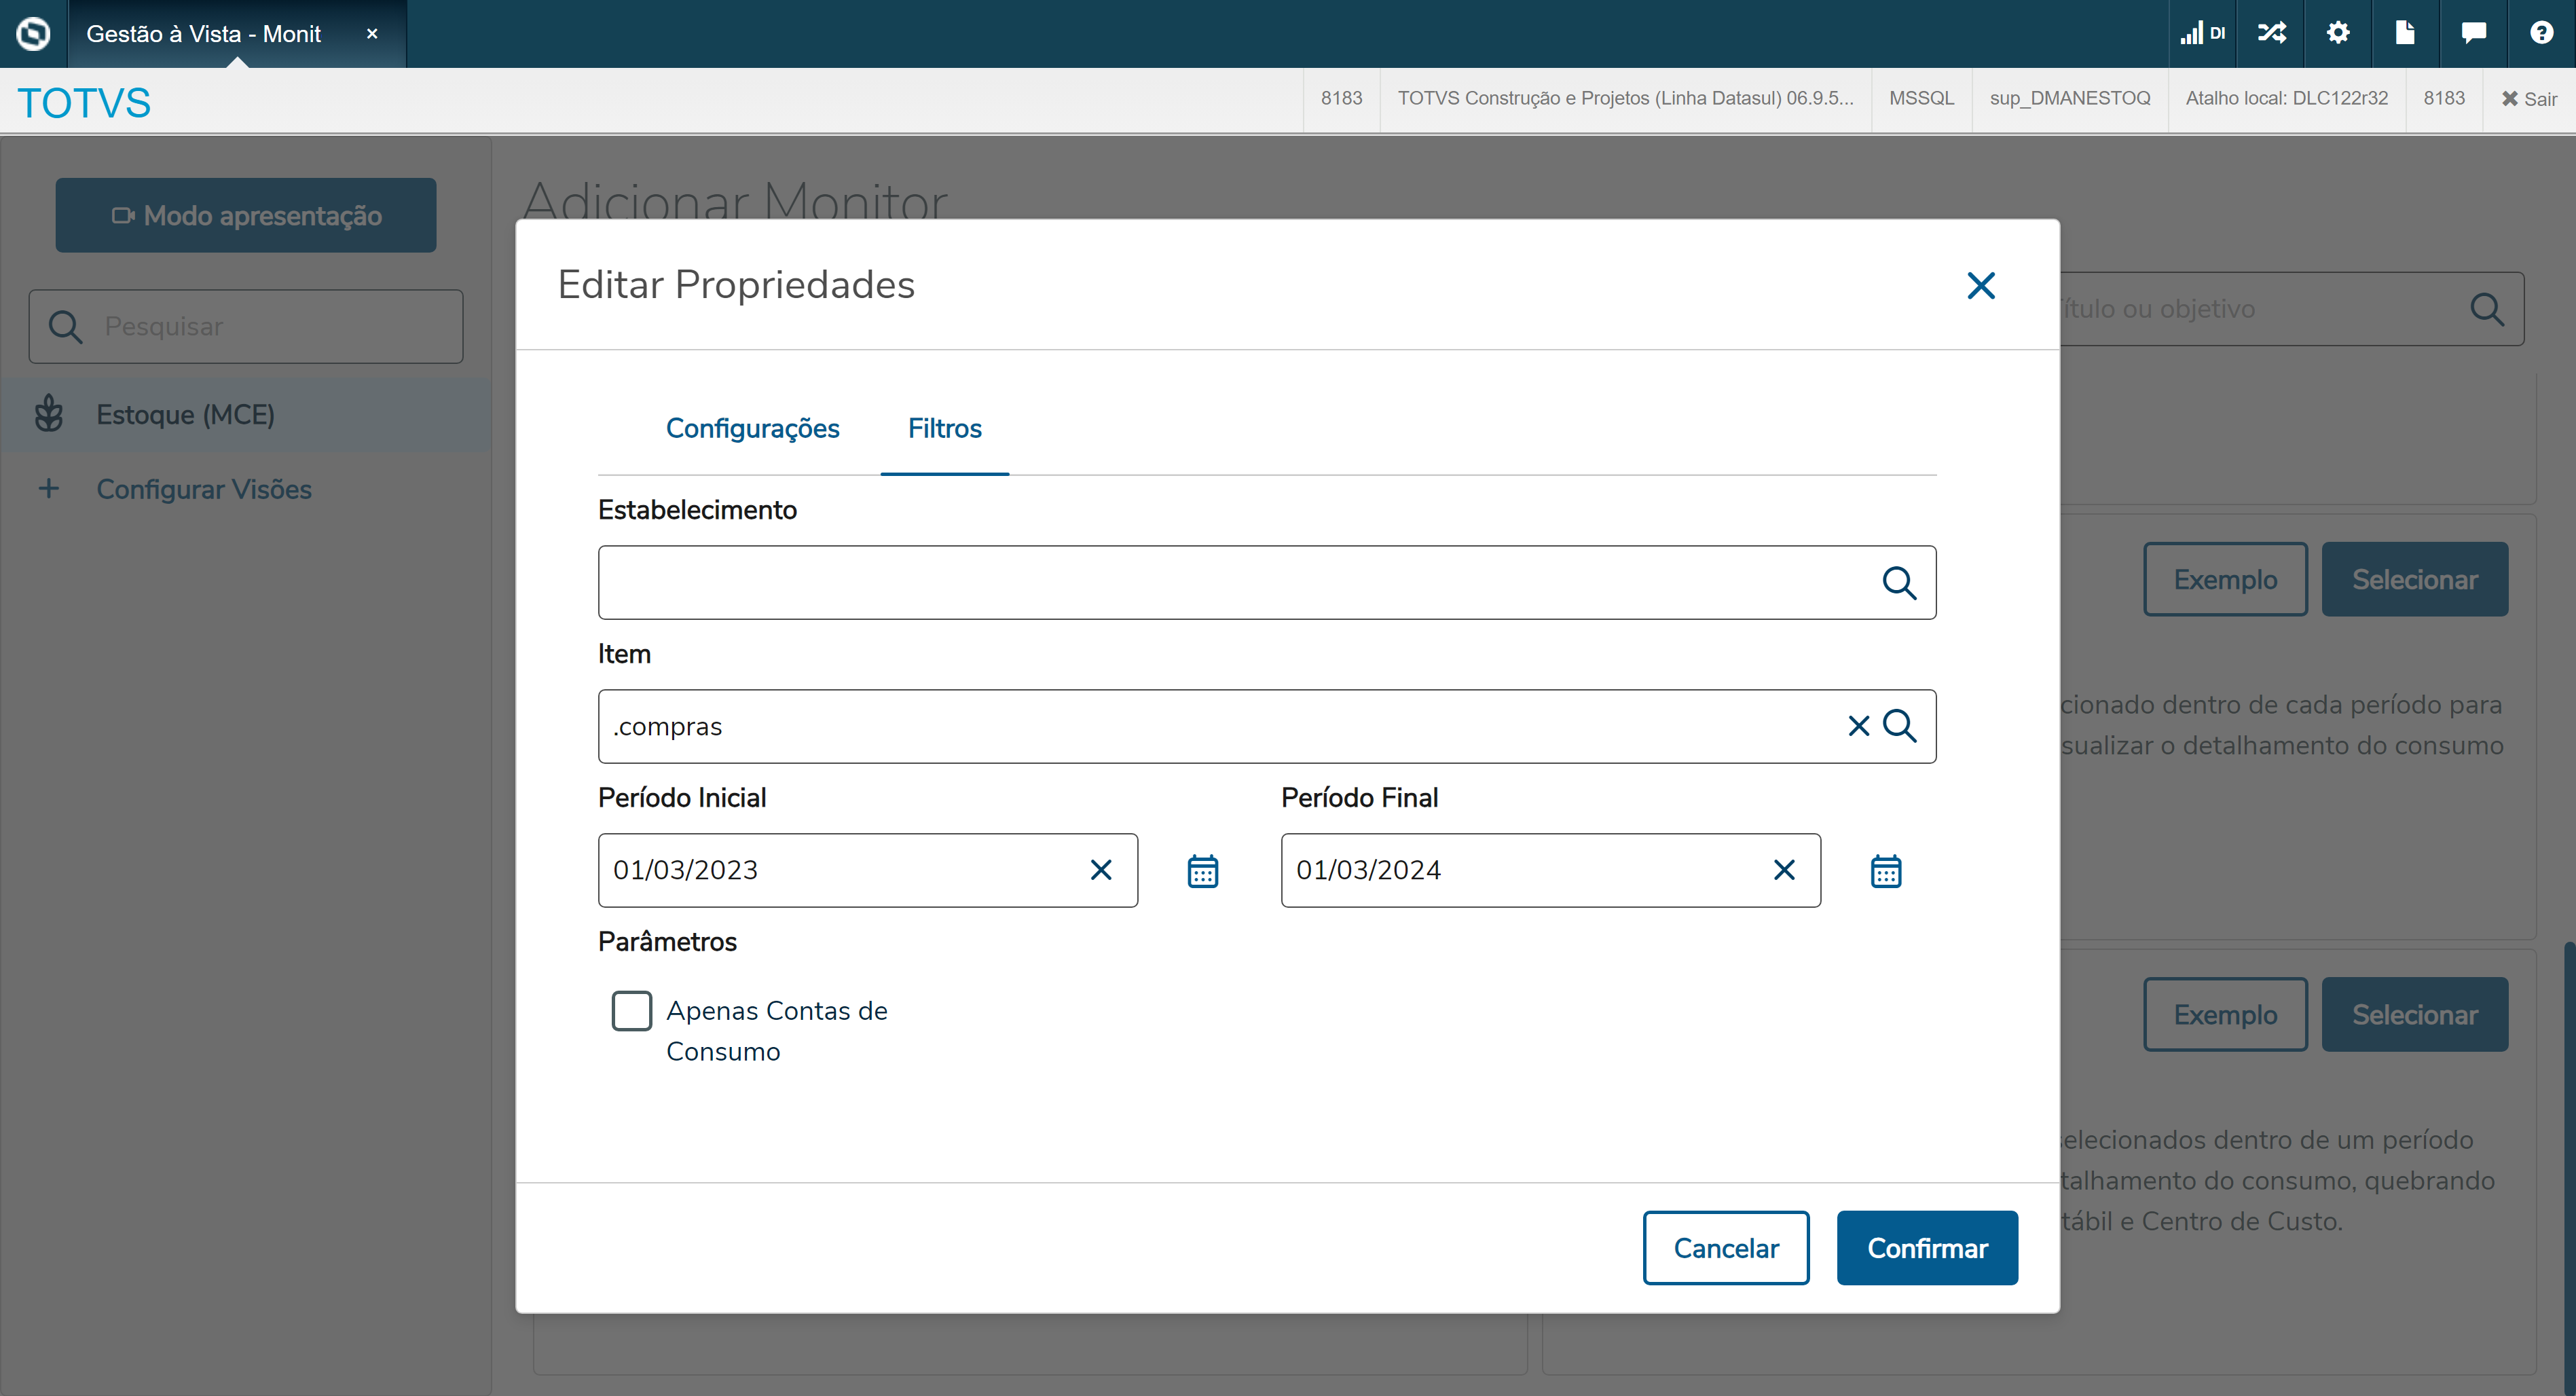Open the settings gear in the top bar
The height and width of the screenshot is (1396, 2576).
pyautogui.click(x=2337, y=33)
